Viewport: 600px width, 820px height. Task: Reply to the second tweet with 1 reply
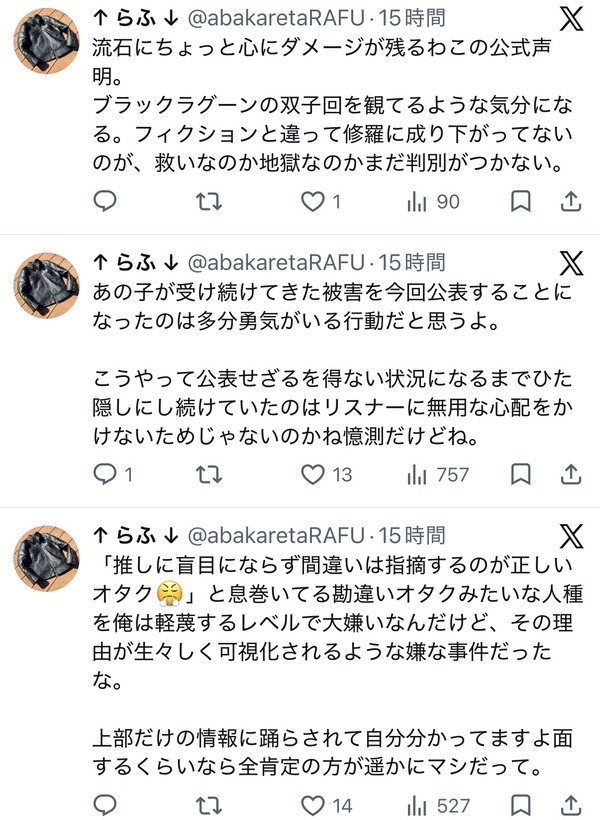(112, 474)
